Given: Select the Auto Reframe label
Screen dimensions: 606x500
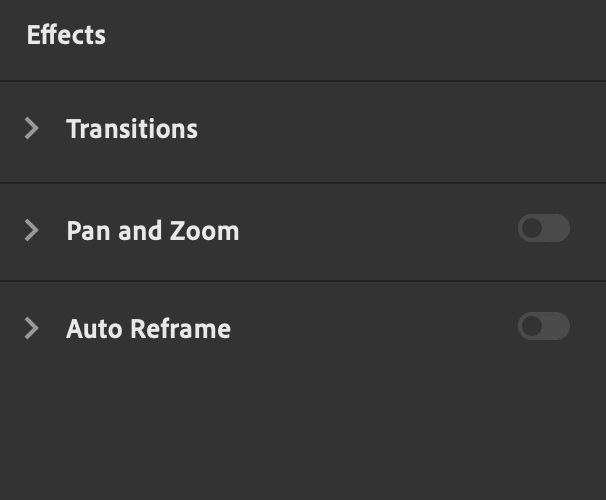Looking at the screenshot, I should 148,329.
